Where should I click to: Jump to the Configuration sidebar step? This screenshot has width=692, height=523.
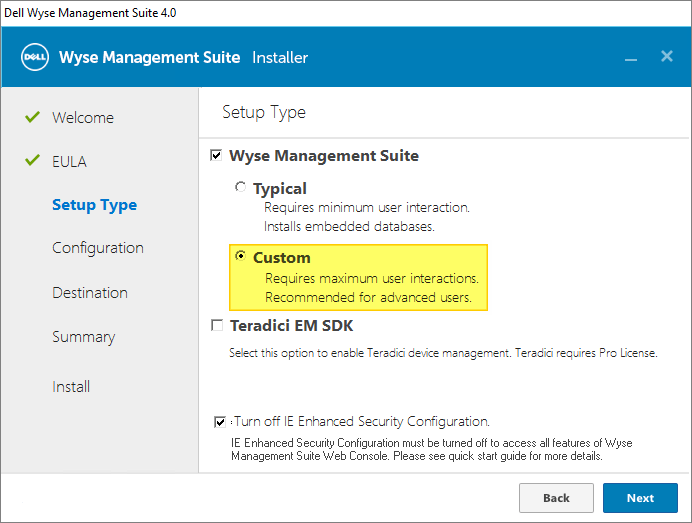point(98,248)
